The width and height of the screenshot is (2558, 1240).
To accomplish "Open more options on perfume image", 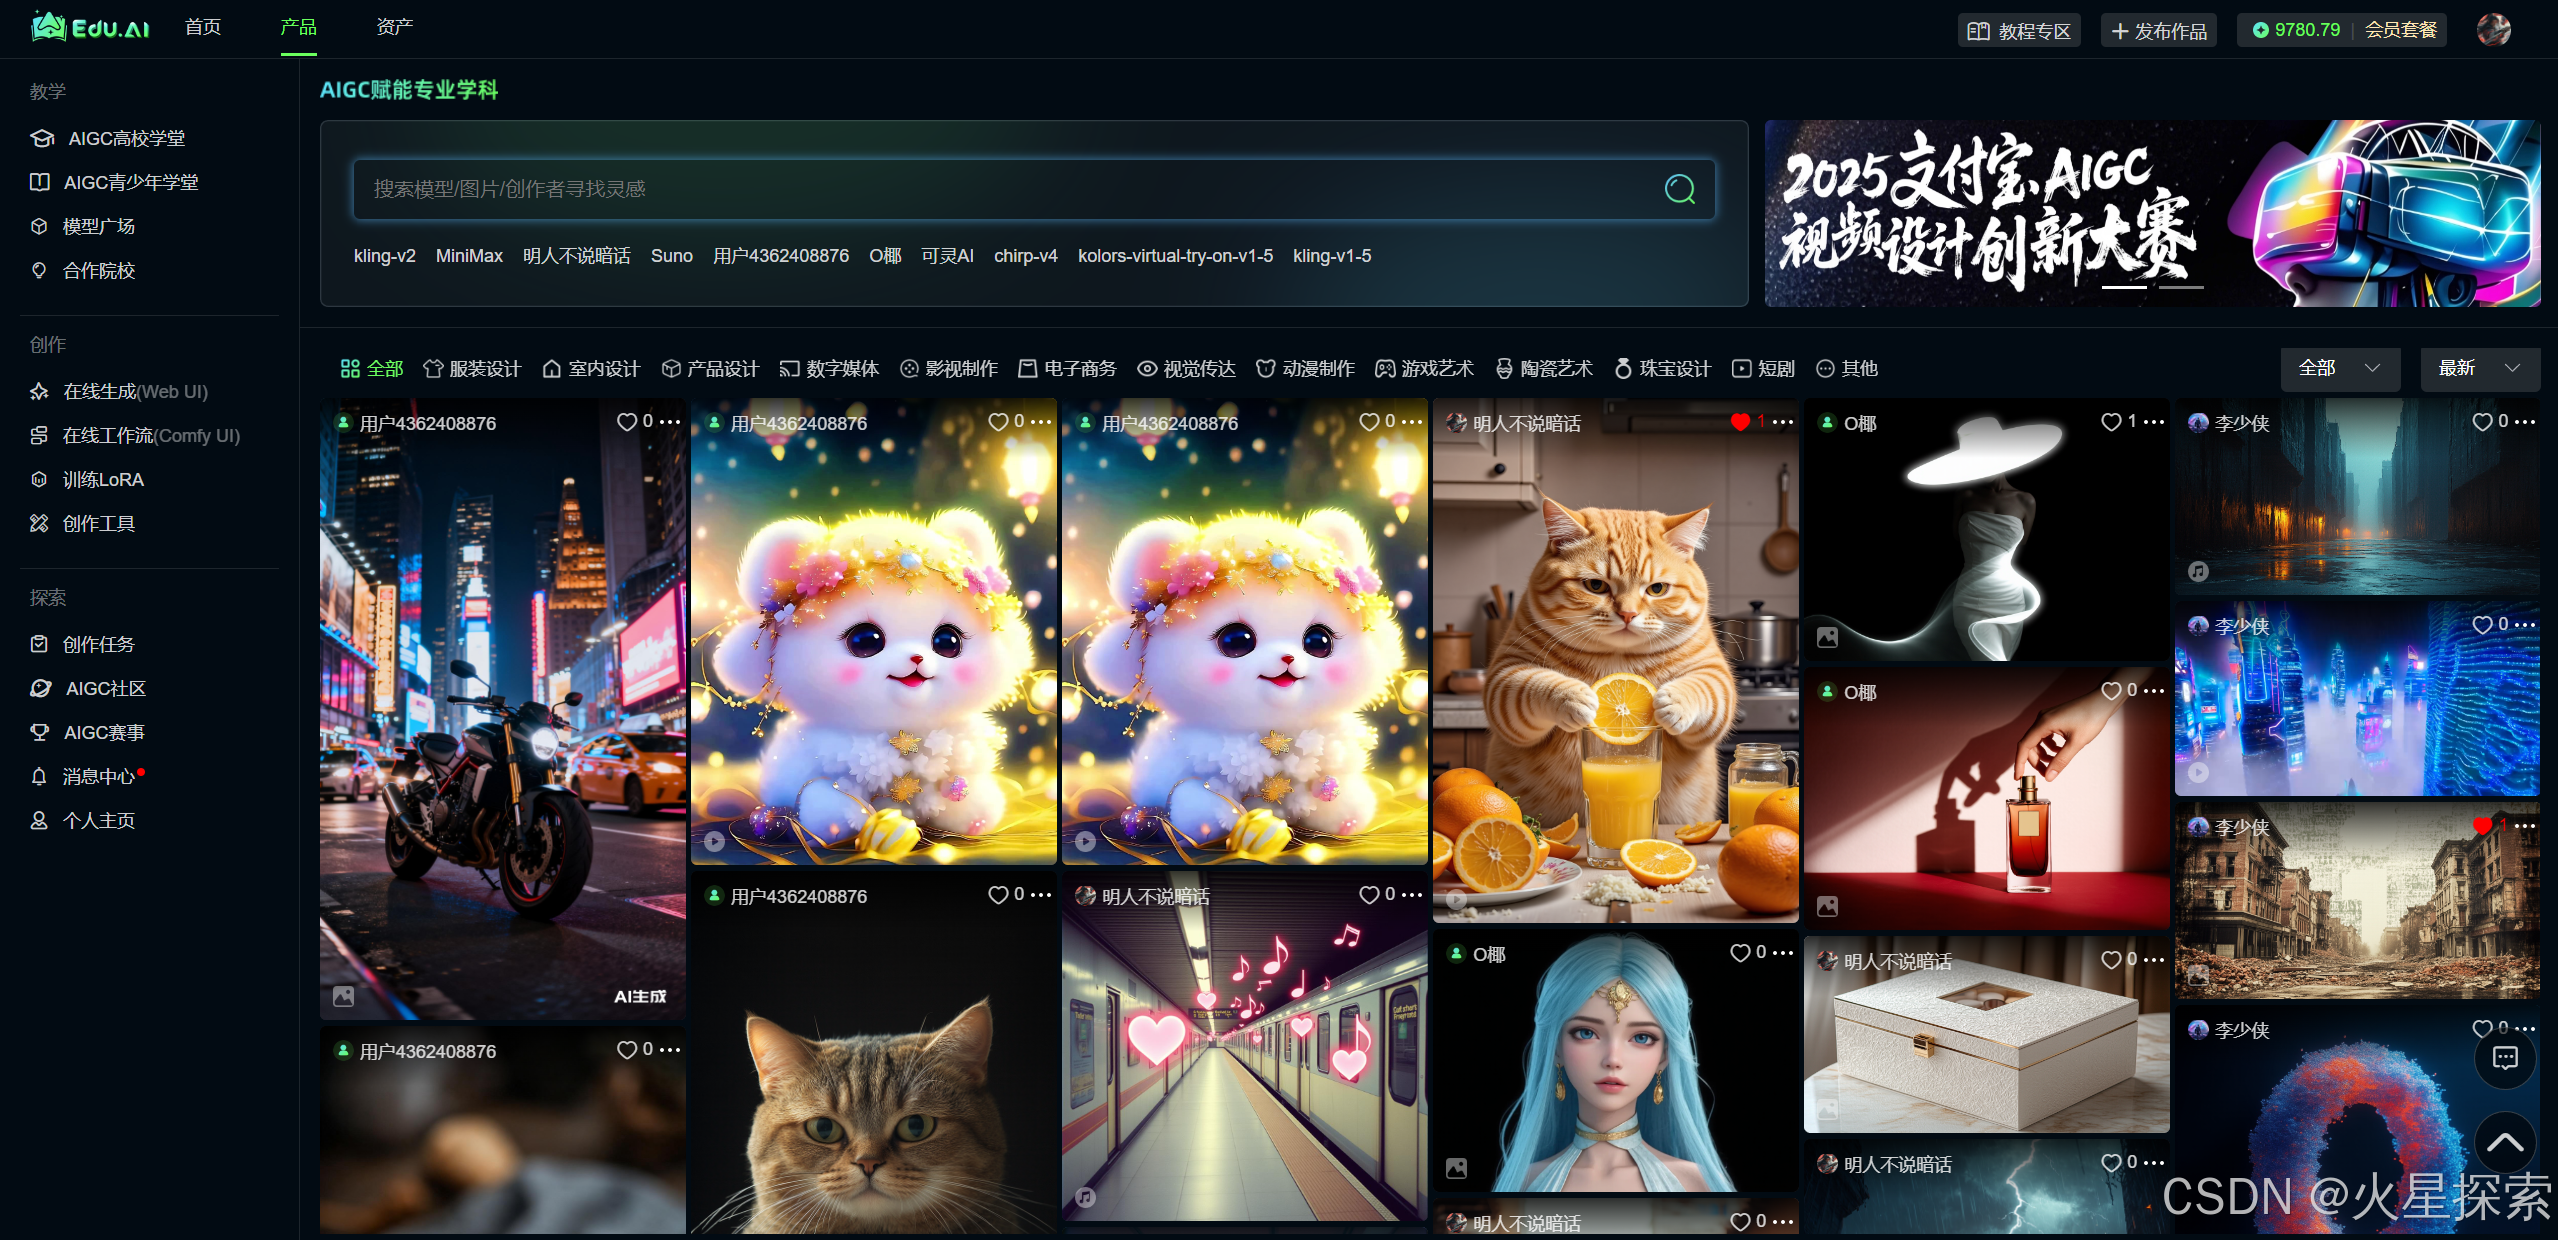I will pyautogui.click(x=2155, y=691).
